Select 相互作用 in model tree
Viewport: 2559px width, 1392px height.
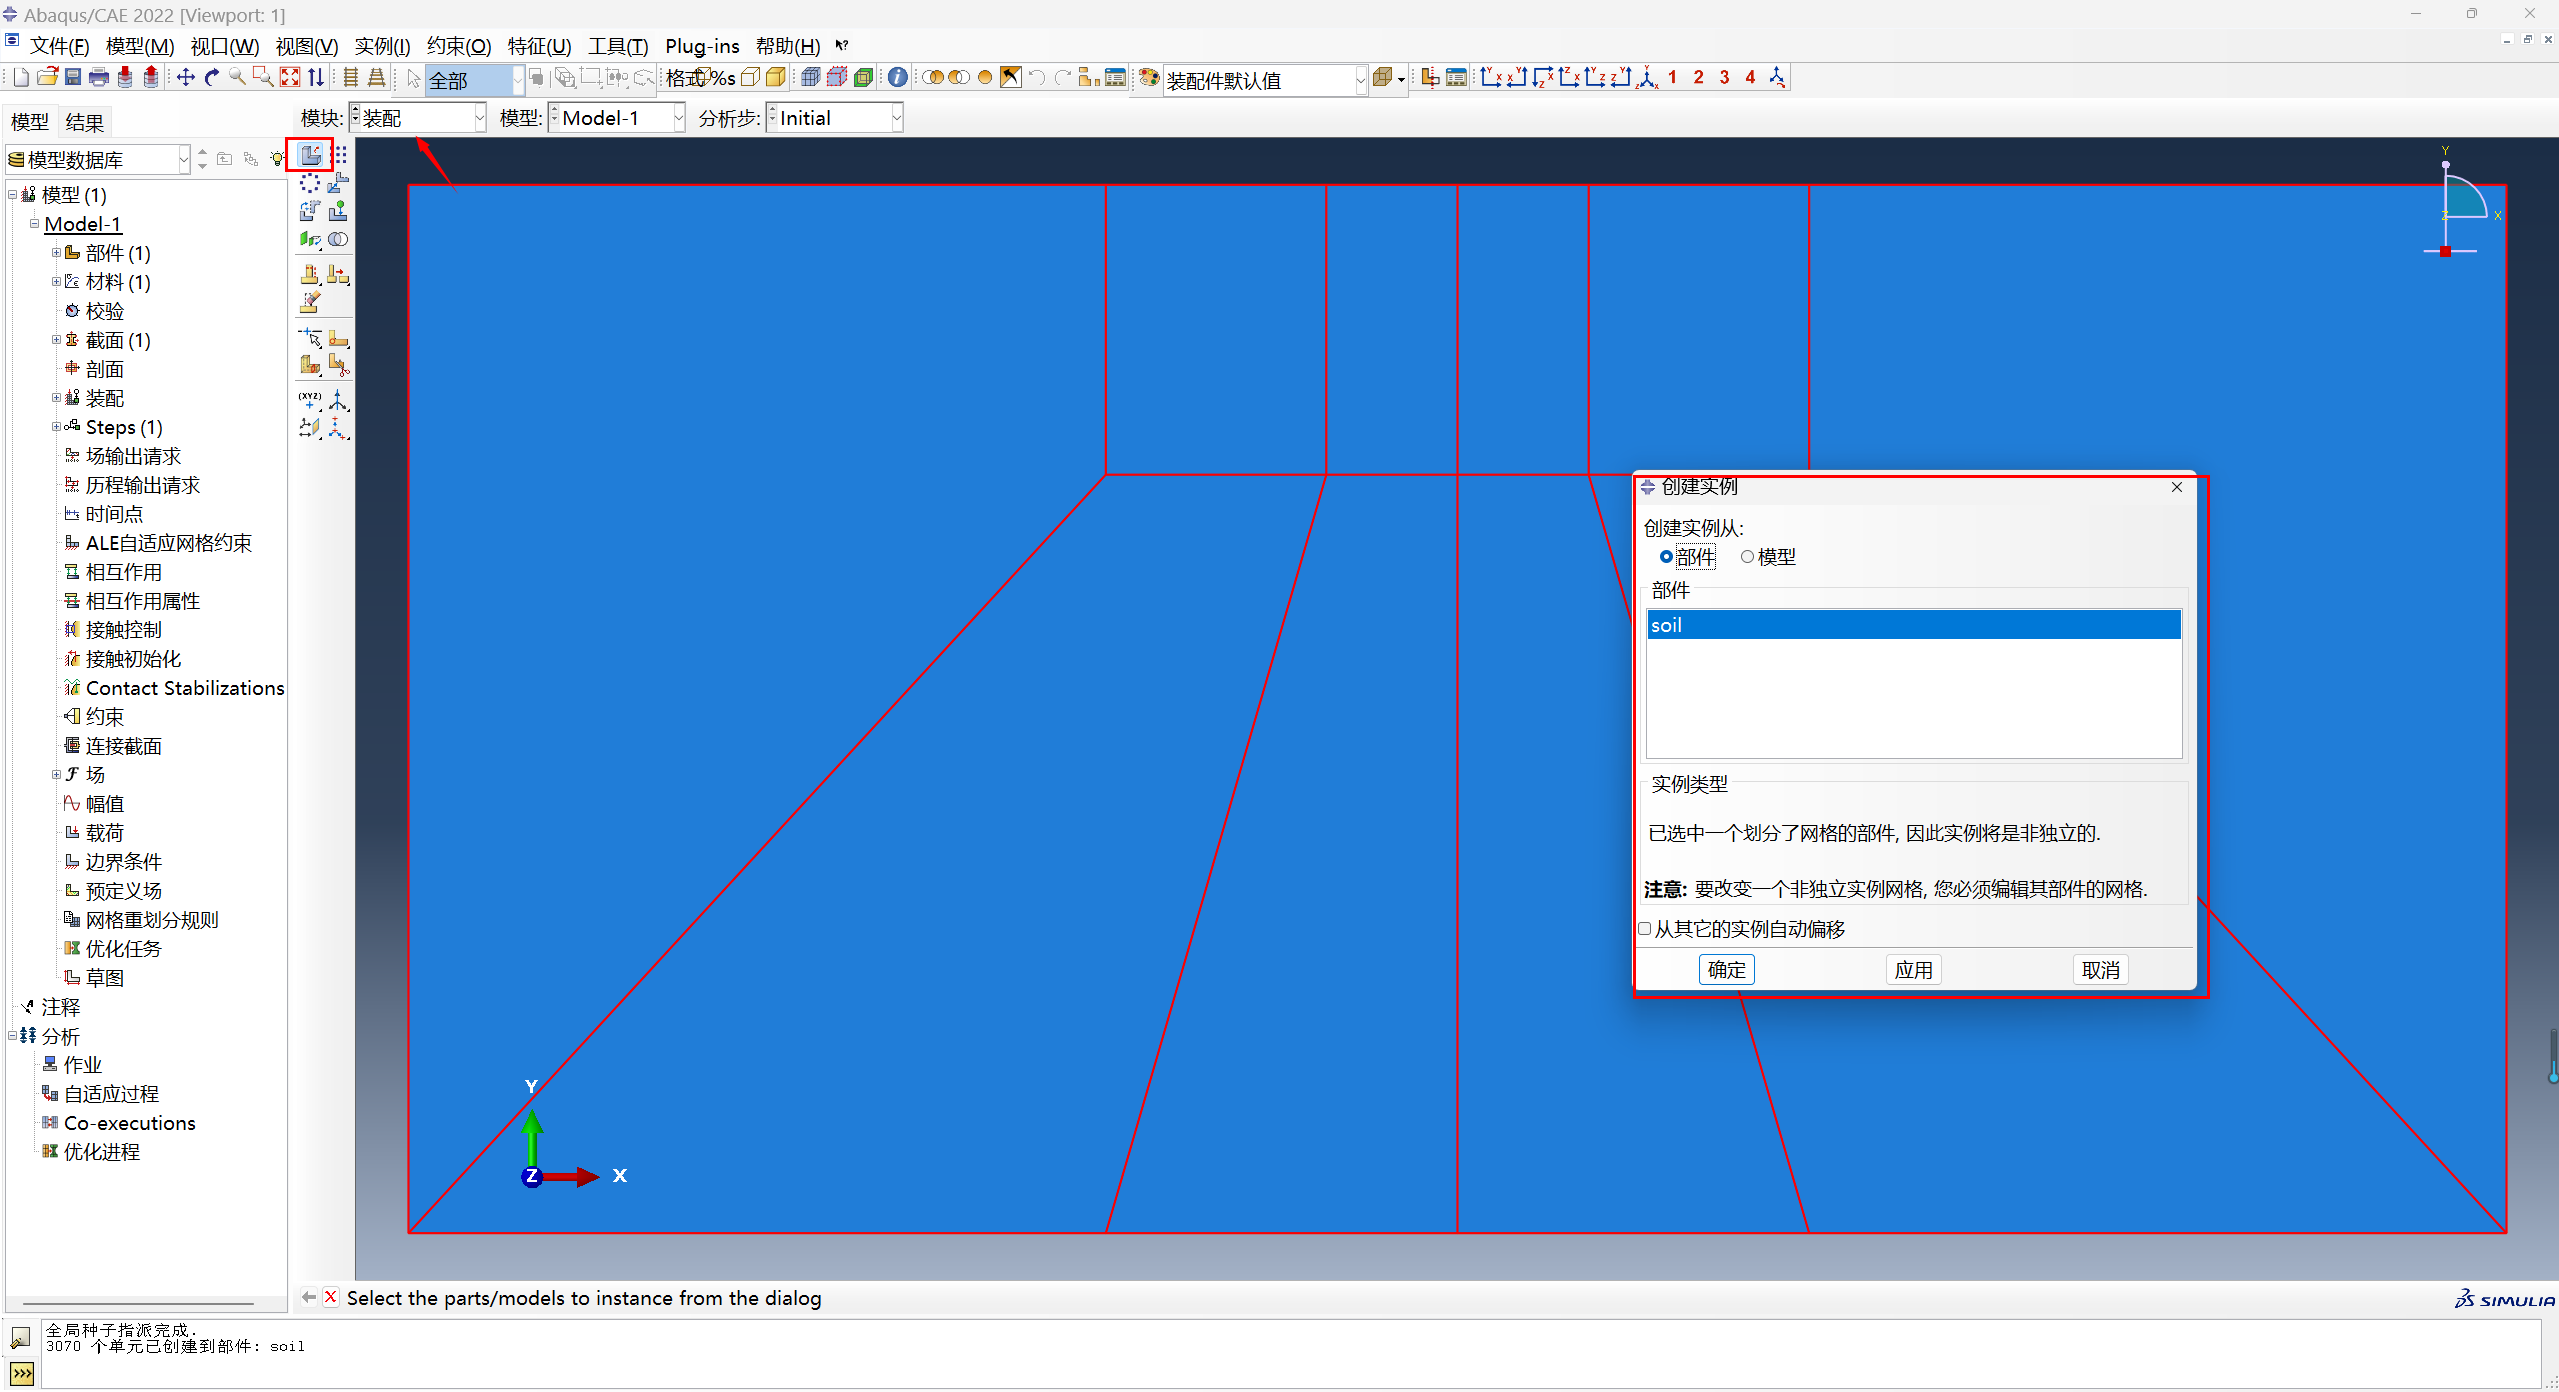pos(123,572)
